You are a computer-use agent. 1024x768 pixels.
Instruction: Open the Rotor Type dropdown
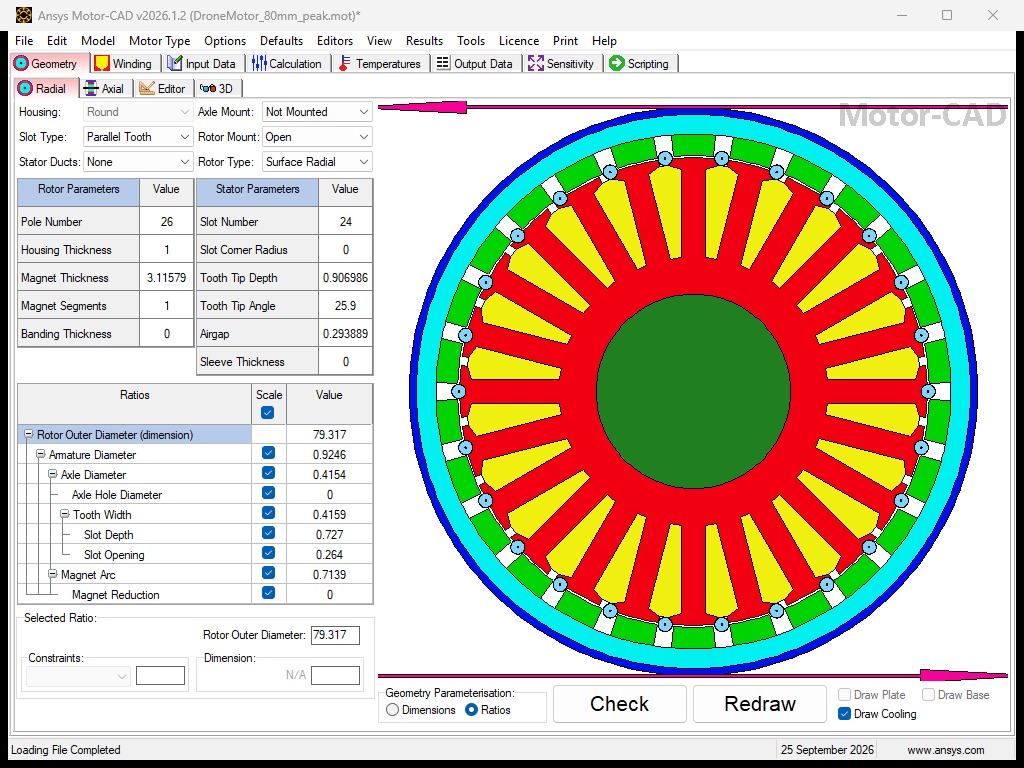(x=317, y=161)
